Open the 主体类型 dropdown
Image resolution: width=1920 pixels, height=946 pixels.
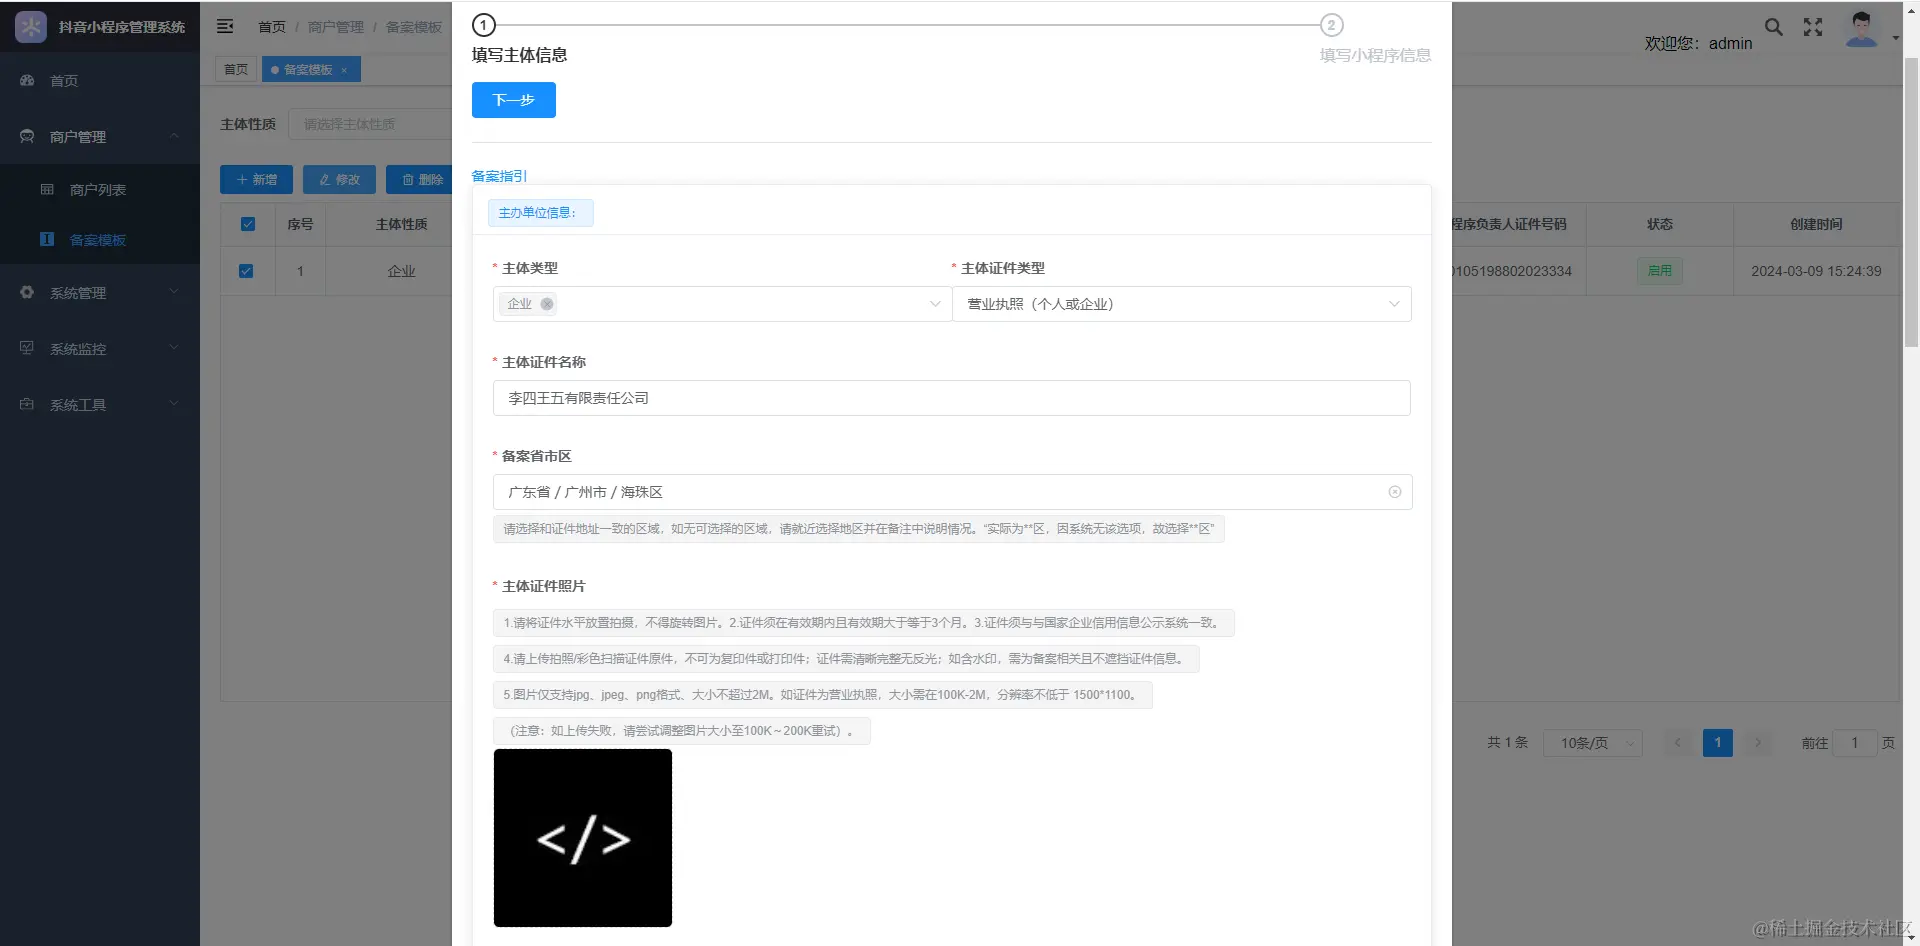coord(722,304)
